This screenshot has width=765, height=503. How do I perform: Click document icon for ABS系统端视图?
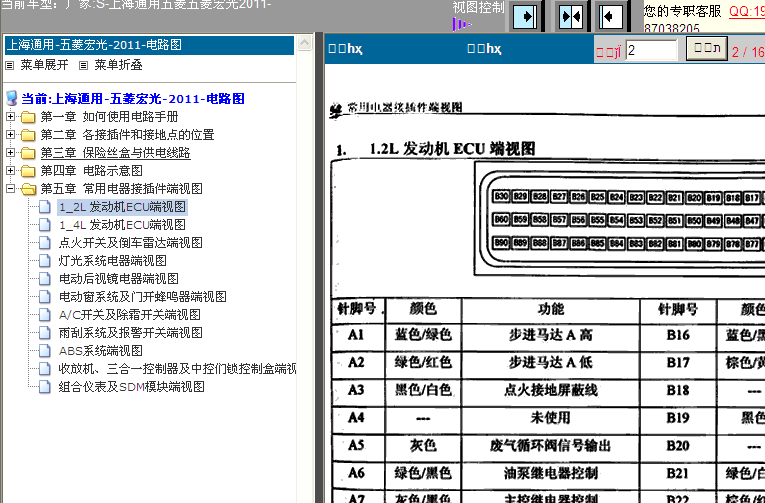[45, 351]
